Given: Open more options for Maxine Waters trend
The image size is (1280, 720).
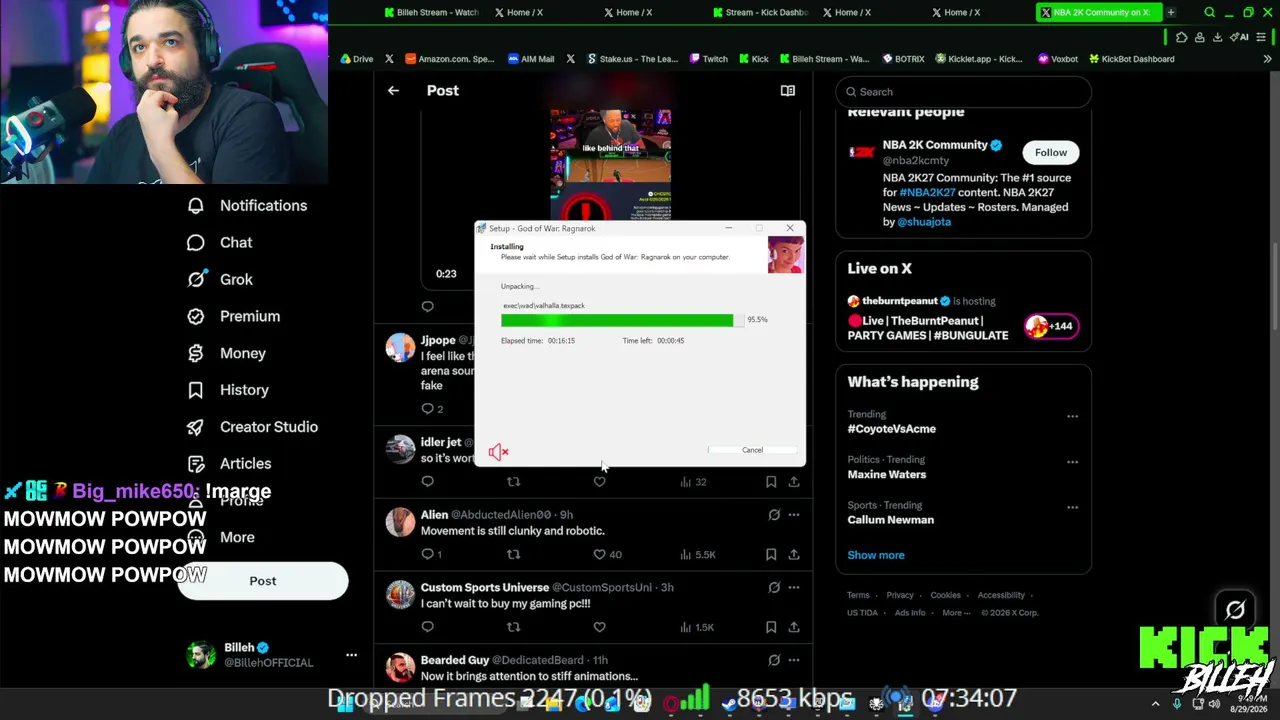Looking at the screenshot, I should (1072, 462).
